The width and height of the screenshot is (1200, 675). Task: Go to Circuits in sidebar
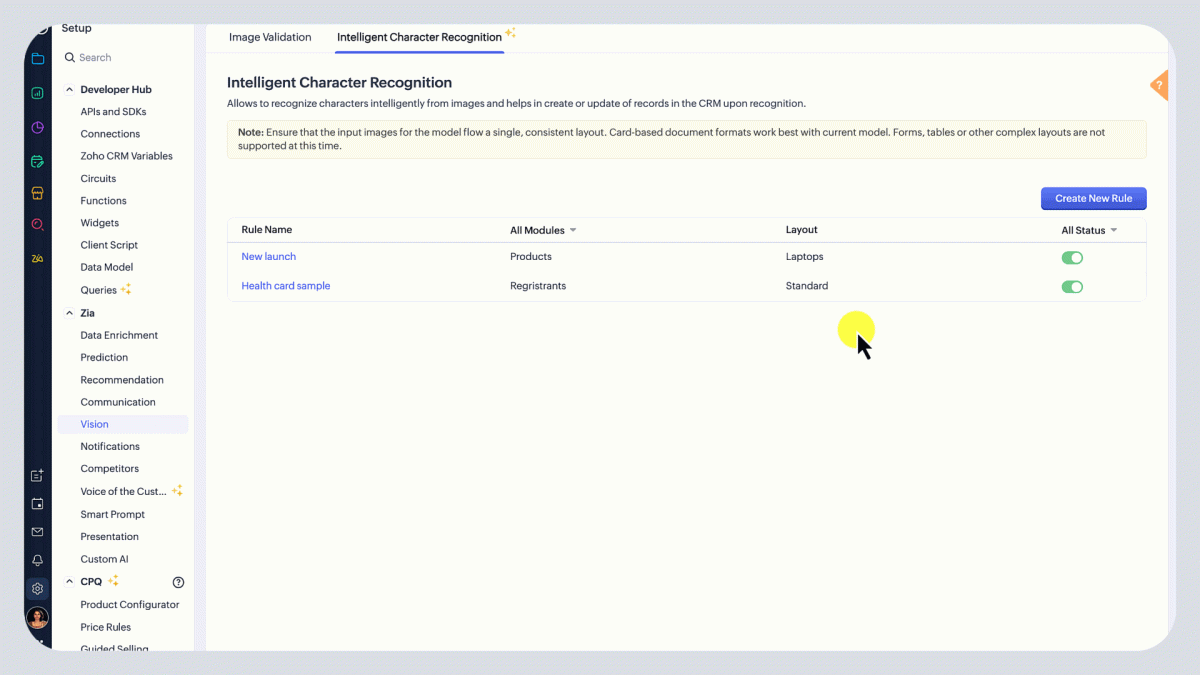tap(98, 179)
